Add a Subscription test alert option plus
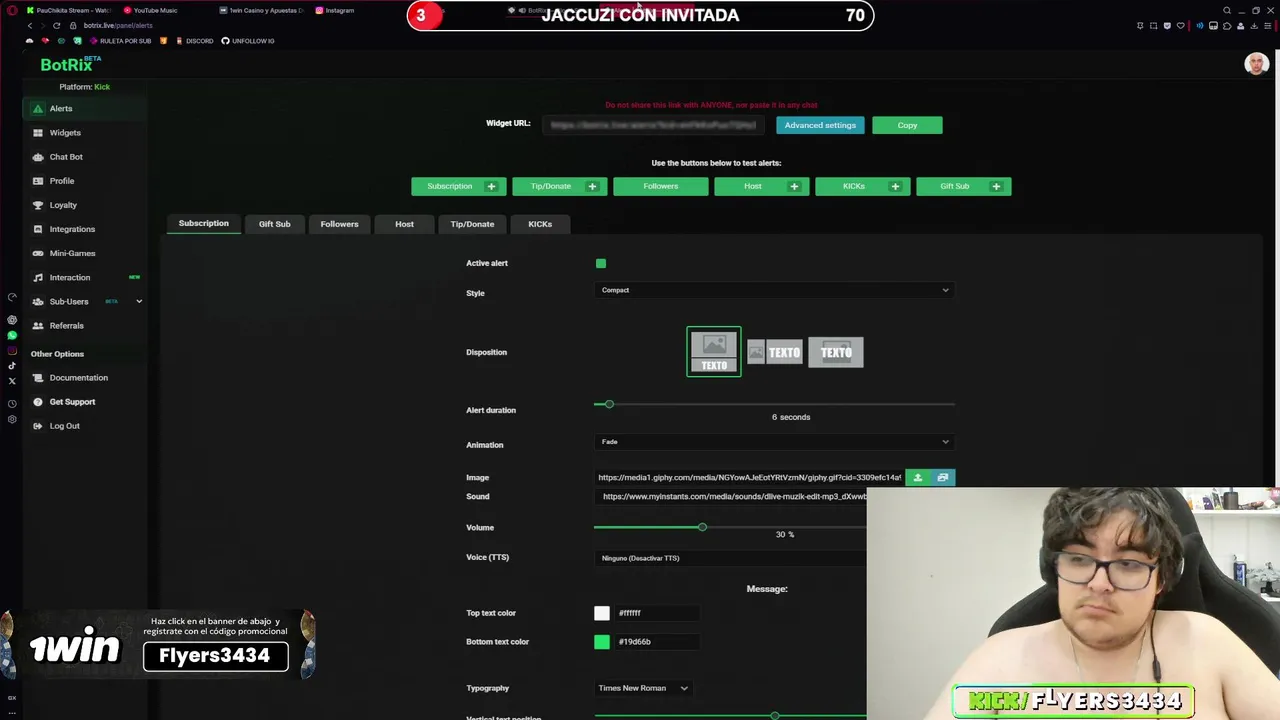1280x720 pixels. pos(491,186)
